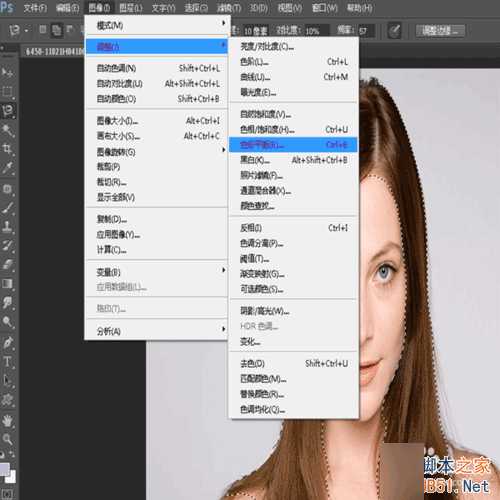Select the Move tool in toolbar

pos(7,72)
